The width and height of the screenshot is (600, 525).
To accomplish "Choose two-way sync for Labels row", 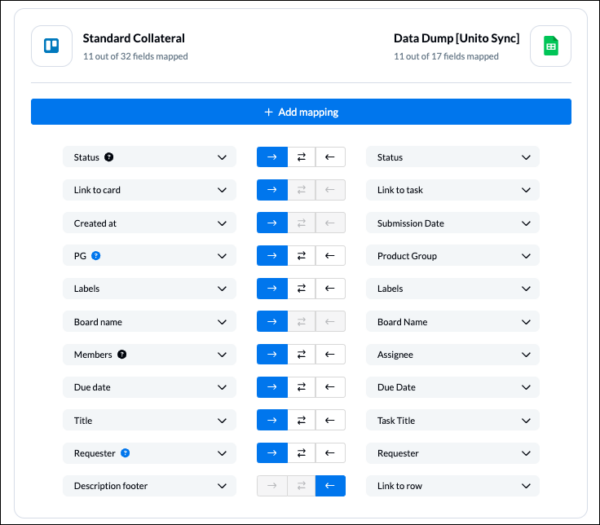I will pos(302,289).
